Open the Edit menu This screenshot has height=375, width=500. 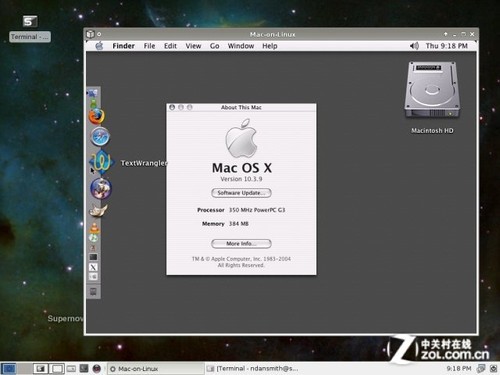[170, 46]
